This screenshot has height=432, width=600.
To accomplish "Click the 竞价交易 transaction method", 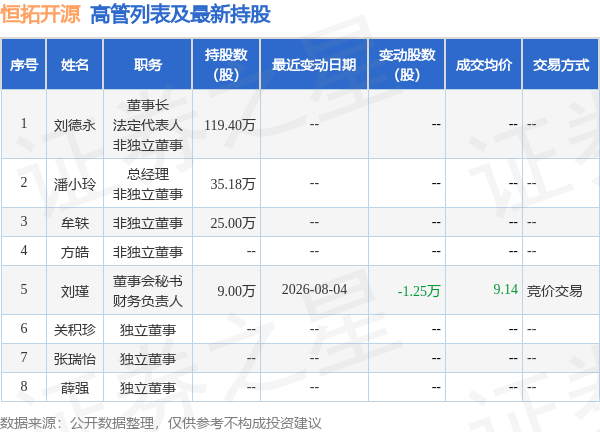I will 554,291.
